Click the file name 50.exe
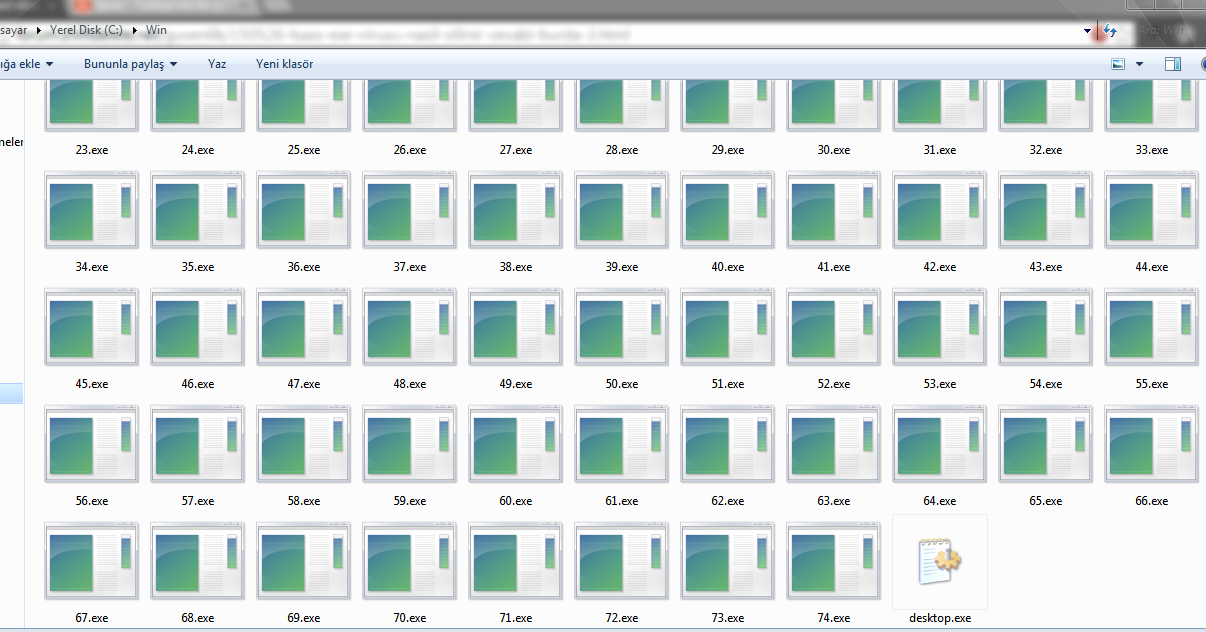This screenshot has width=1206, height=632. [622, 384]
